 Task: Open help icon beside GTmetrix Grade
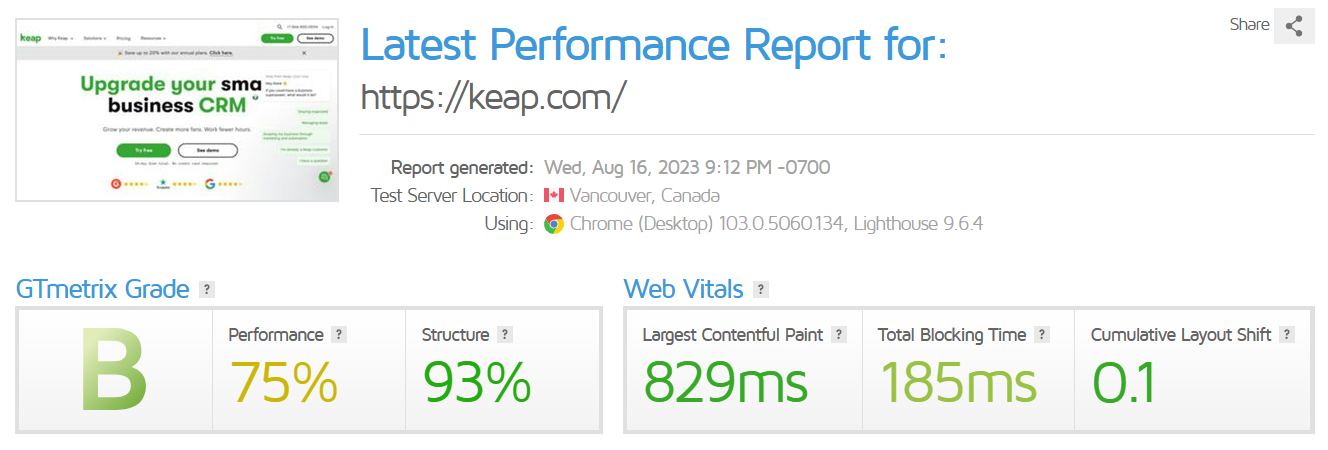point(207,290)
